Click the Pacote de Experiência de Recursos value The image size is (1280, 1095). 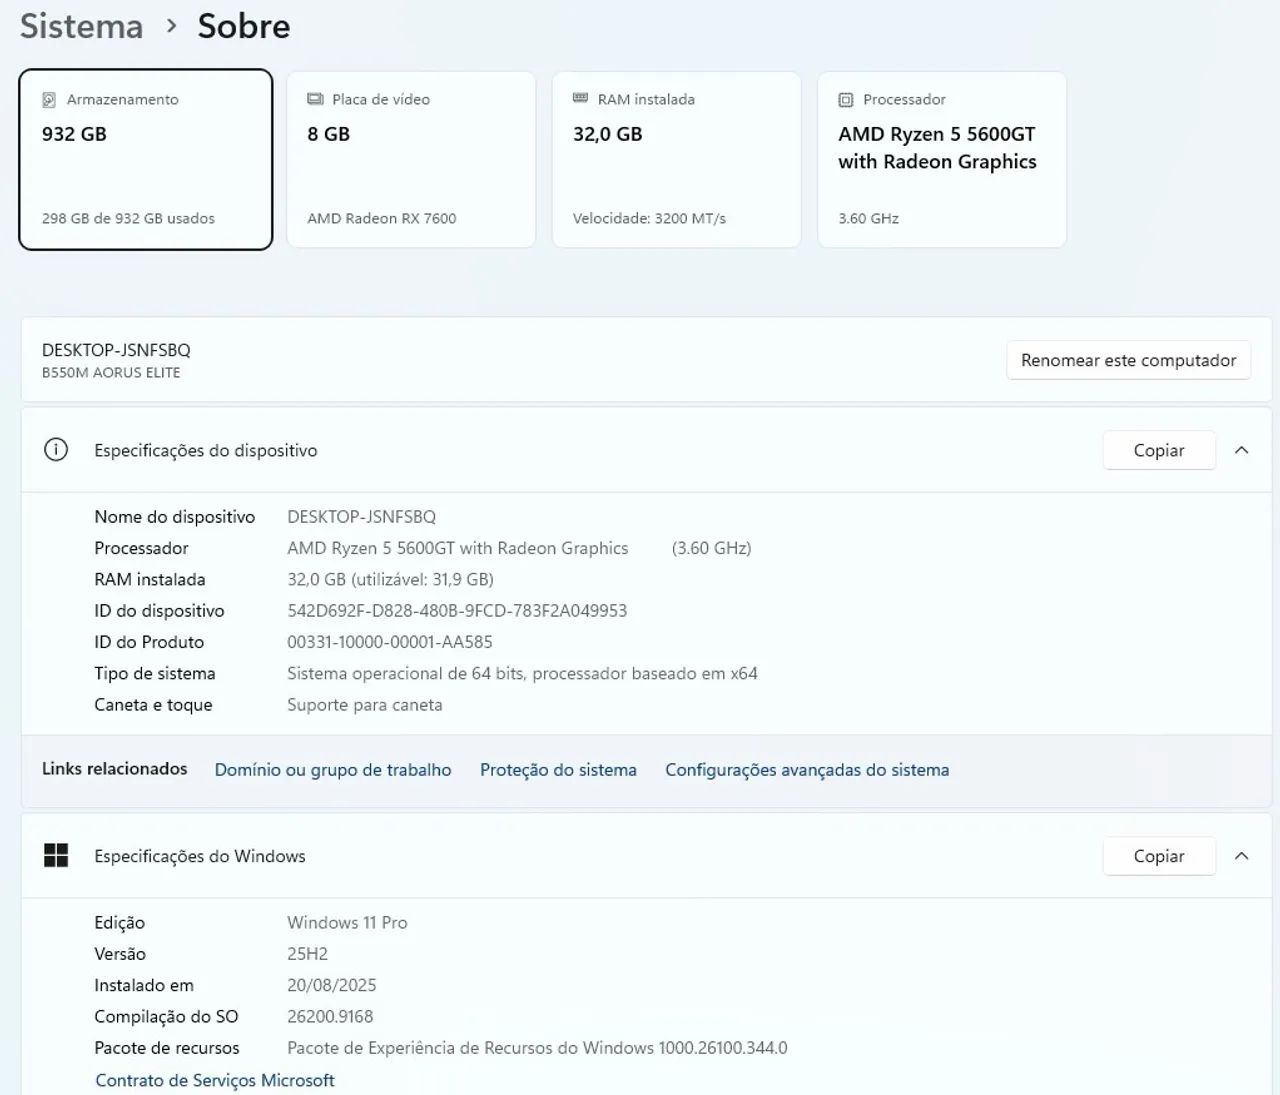537,1048
